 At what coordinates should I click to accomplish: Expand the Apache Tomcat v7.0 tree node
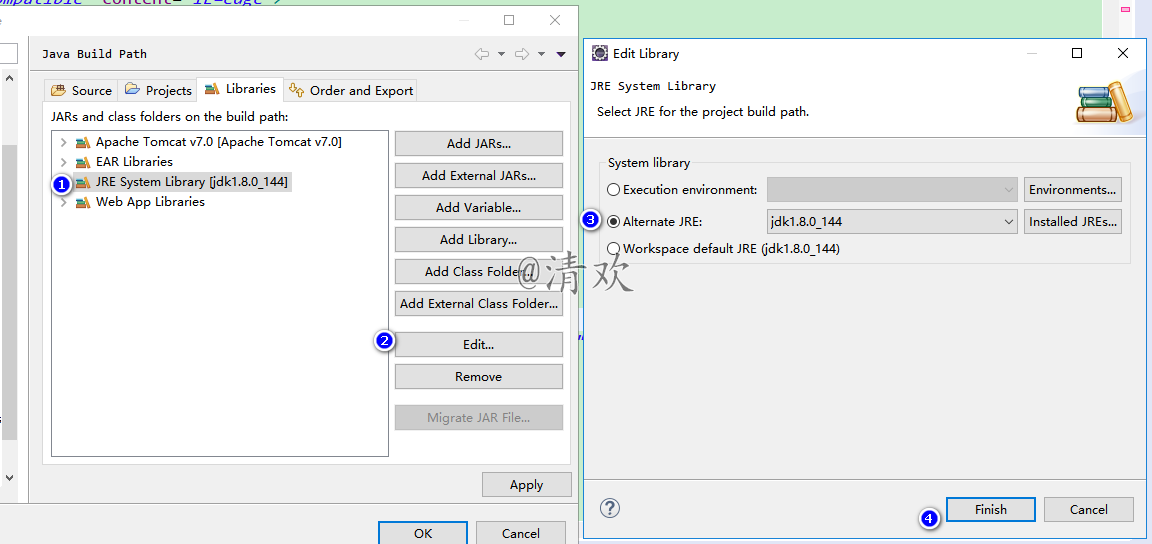64,142
